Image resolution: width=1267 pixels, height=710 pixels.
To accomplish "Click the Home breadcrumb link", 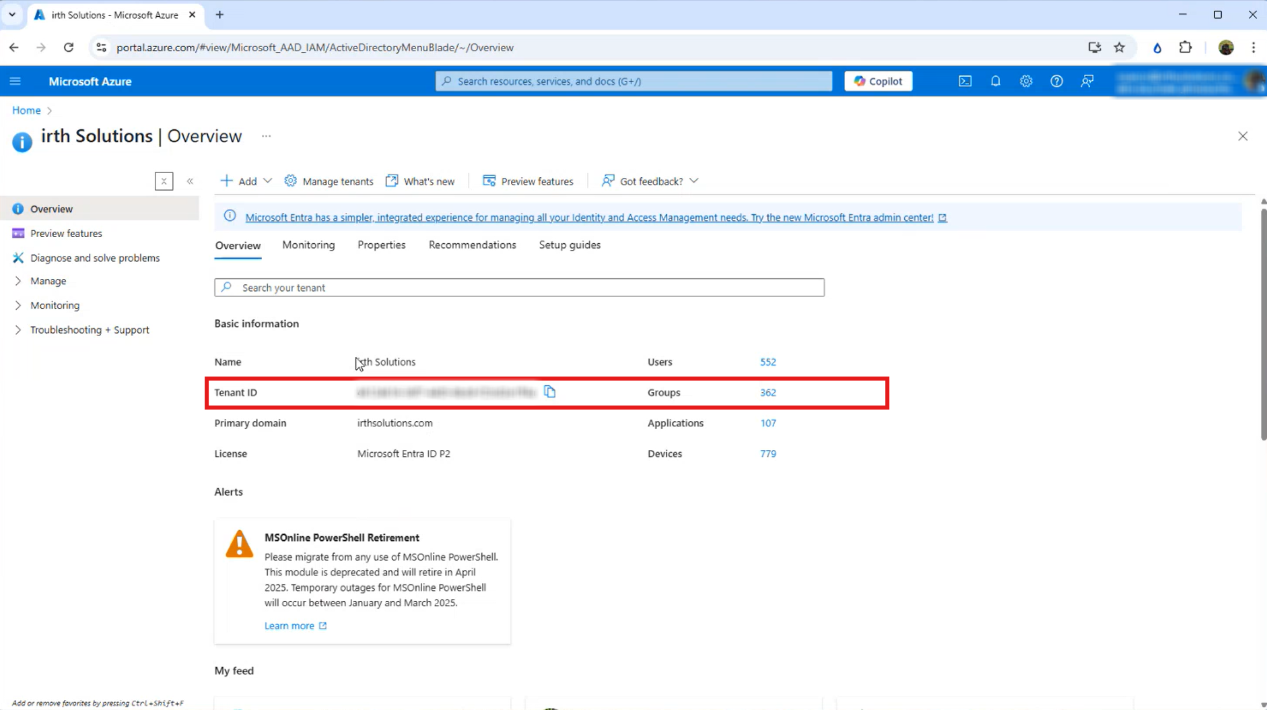I will pos(26,110).
